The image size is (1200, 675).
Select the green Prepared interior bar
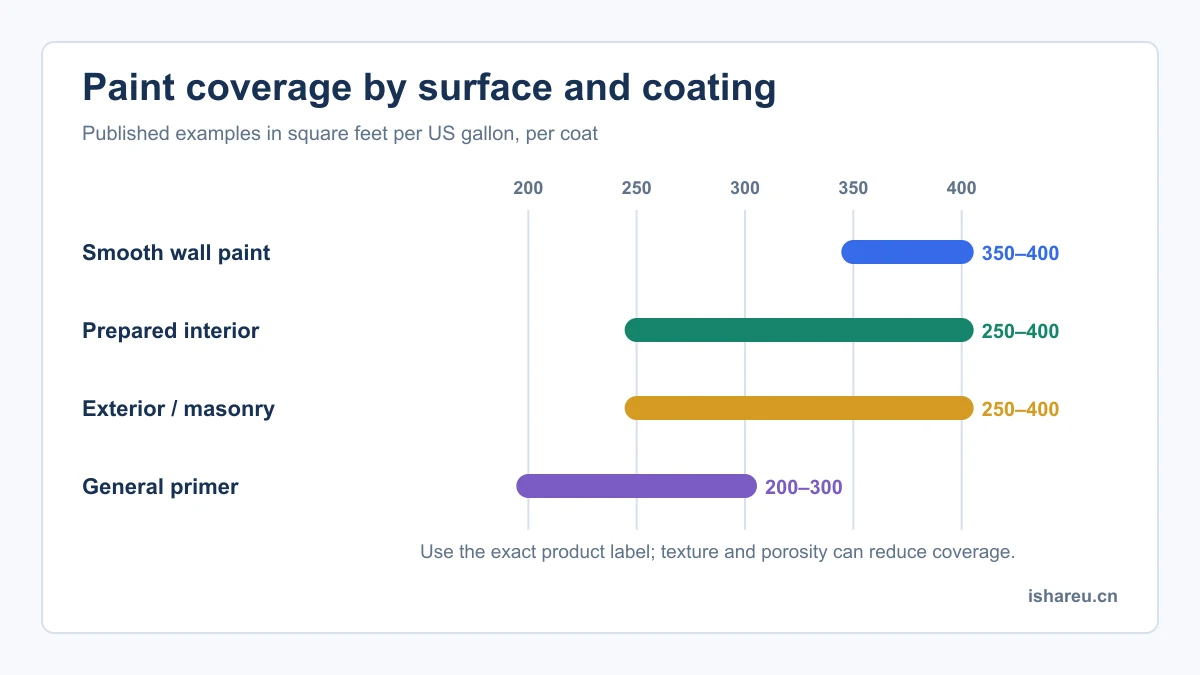coord(799,330)
